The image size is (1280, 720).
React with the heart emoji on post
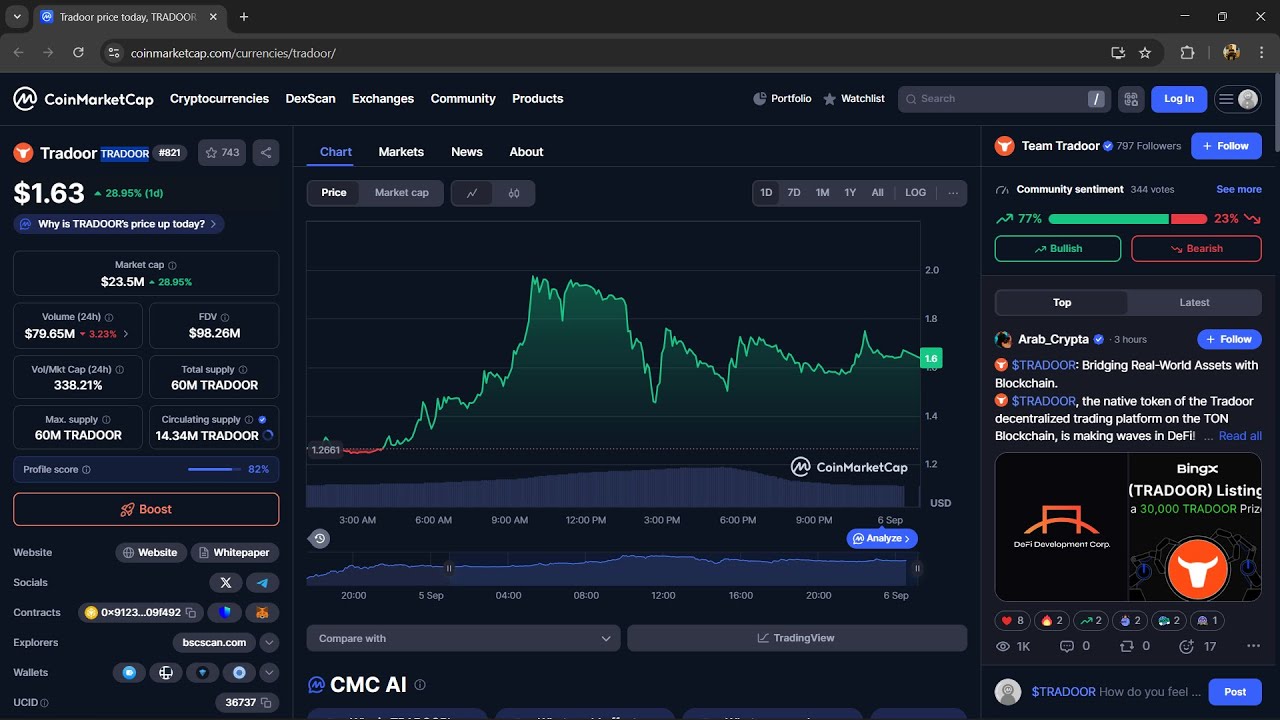1011,620
